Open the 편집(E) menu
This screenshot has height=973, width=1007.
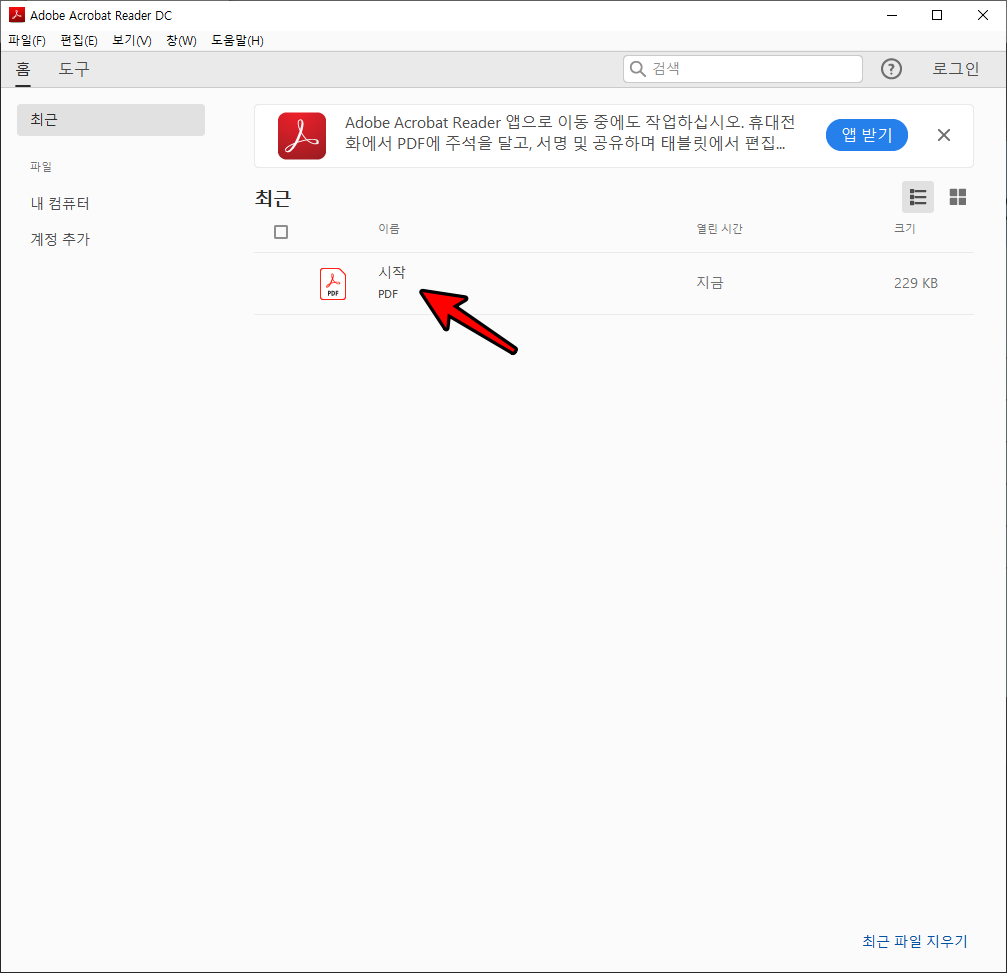[x=79, y=40]
